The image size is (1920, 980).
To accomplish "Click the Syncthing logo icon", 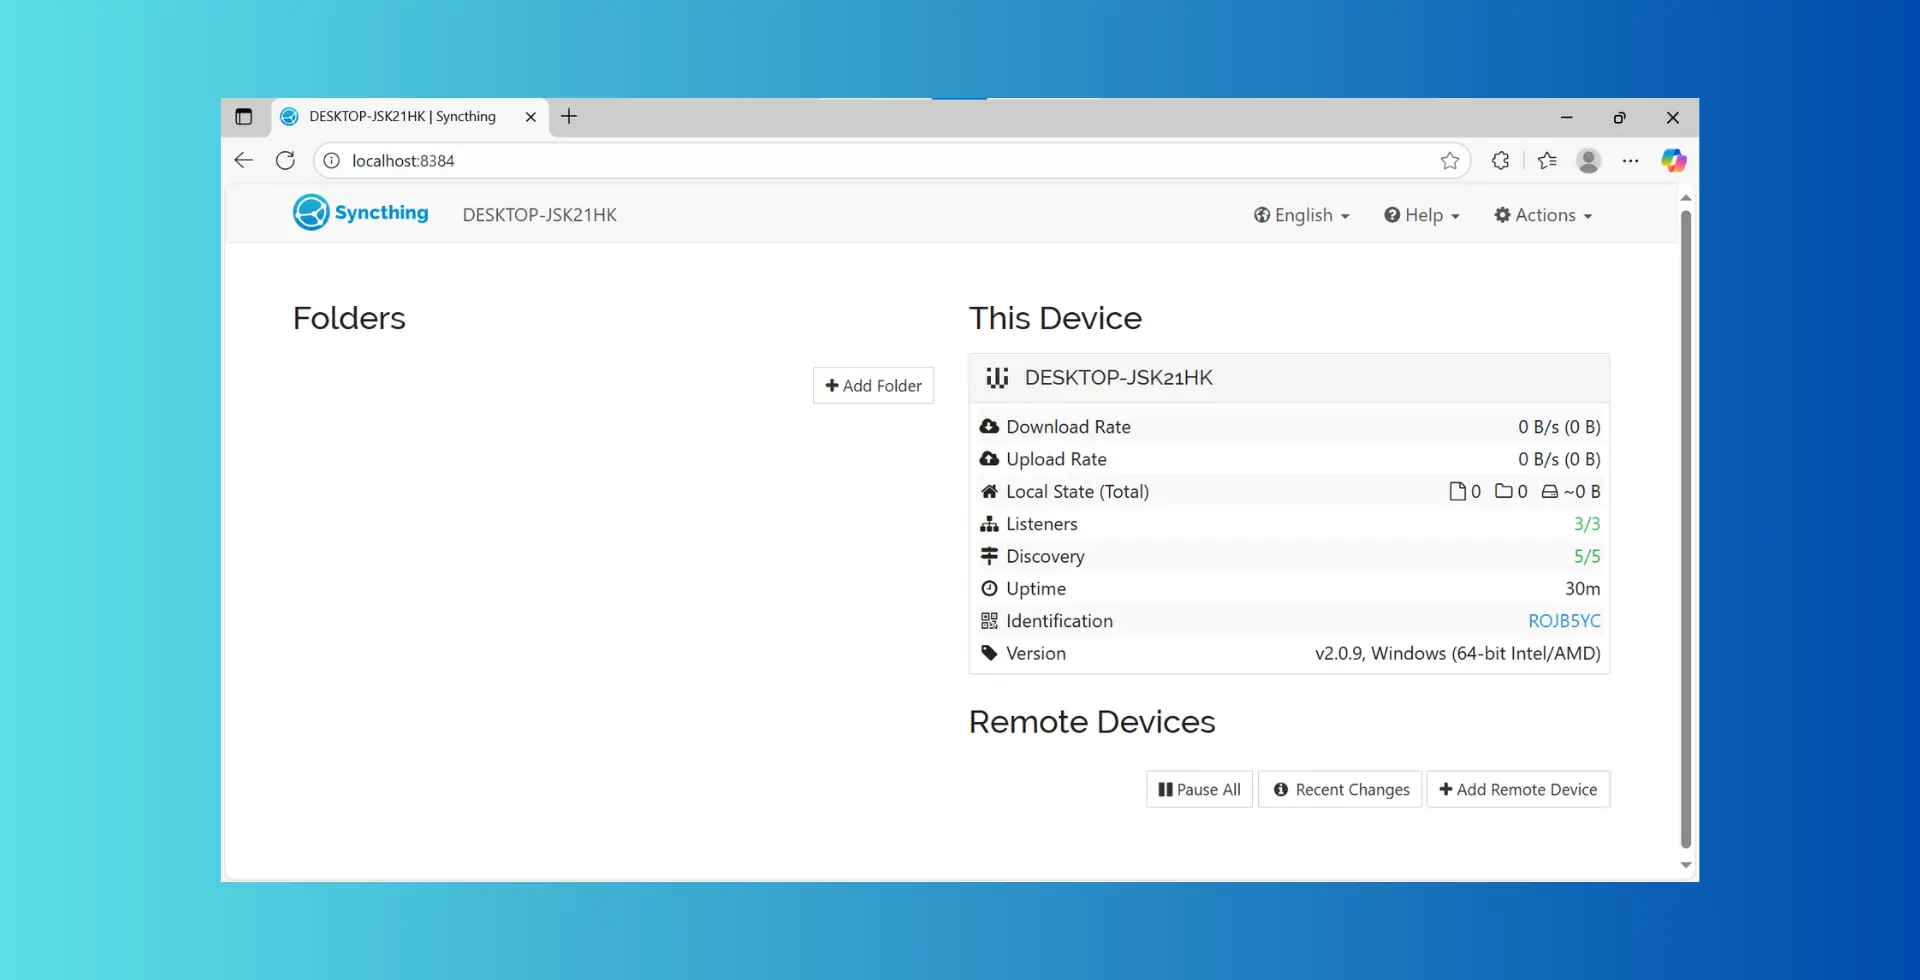I will click(x=310, y=213).
